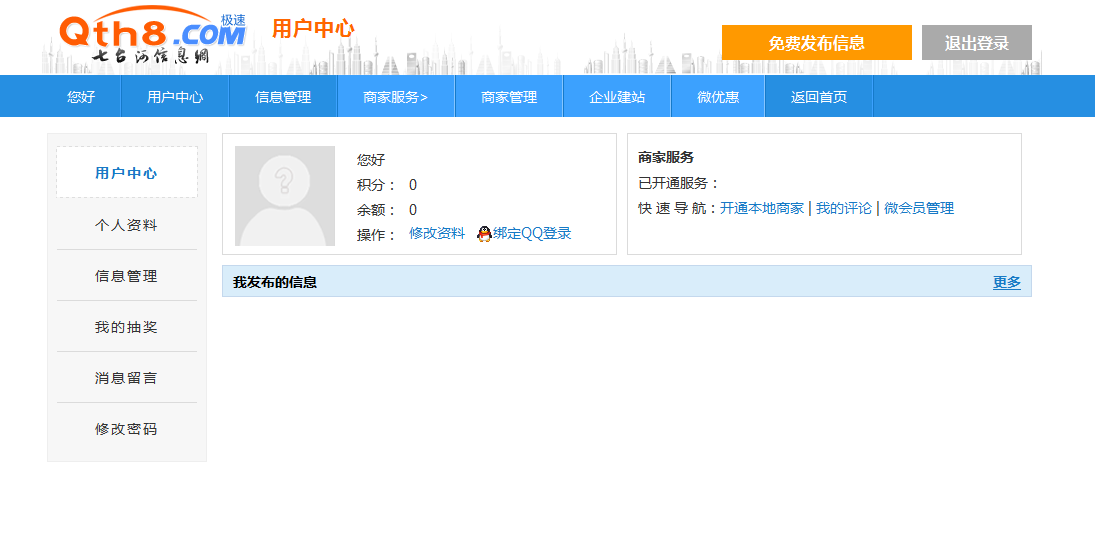Open 消息留言 in left sidebar
1095x548 pixels.
tap(126, 378)
